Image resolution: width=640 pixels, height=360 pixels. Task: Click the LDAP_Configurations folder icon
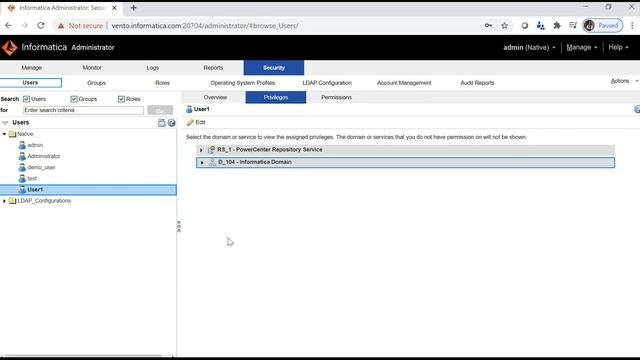pyautogui.click(x=13, y=201)
